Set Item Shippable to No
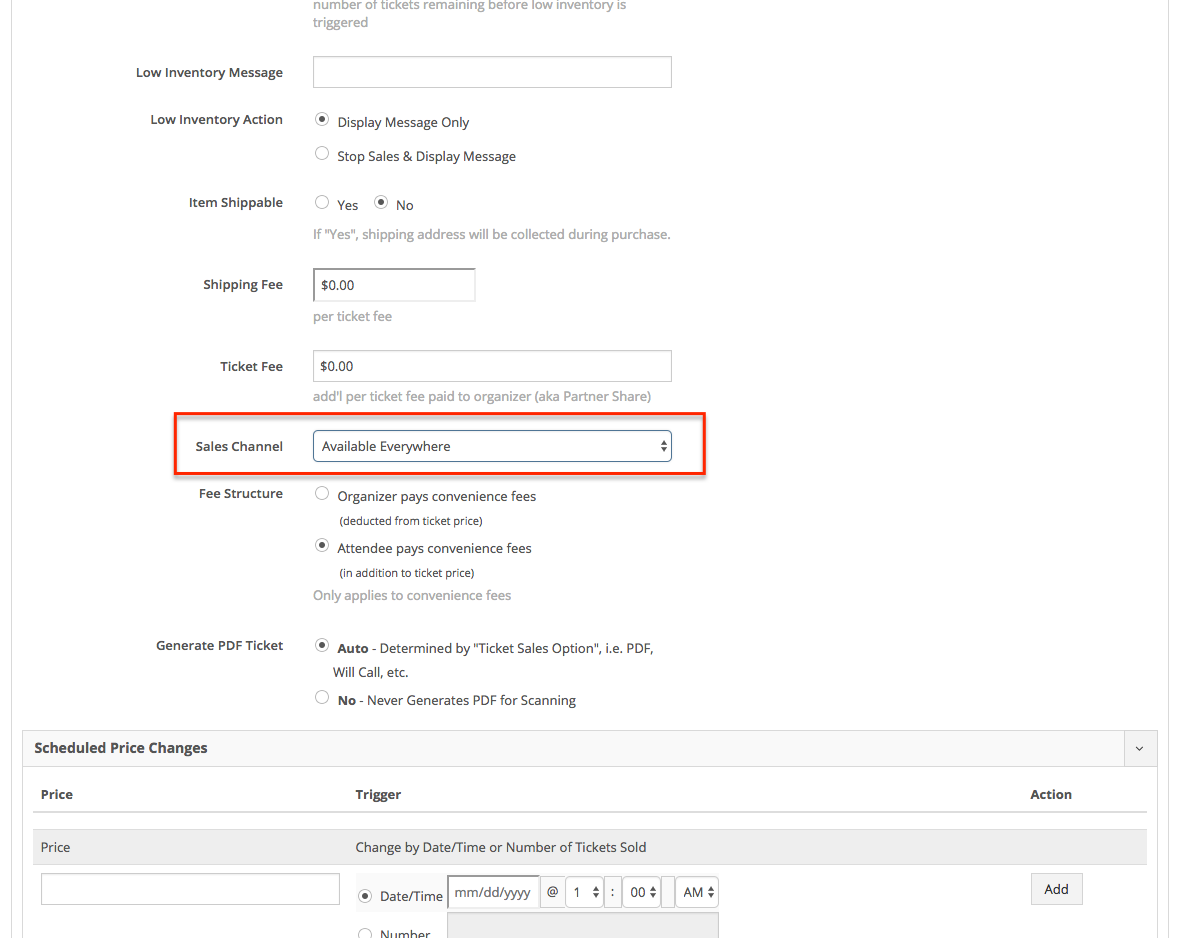 tap(381, 202)
